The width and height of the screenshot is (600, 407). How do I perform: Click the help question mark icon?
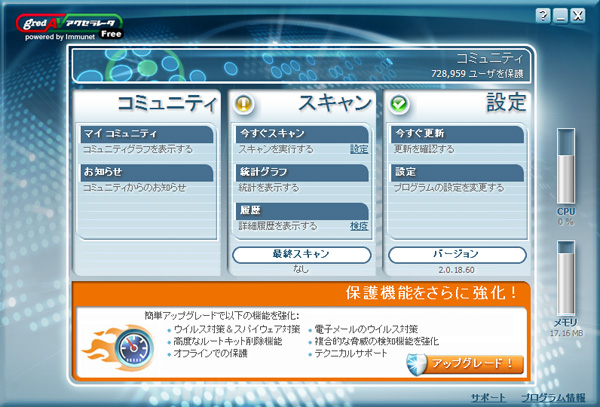pyautogui.click(x=543, y=15)
